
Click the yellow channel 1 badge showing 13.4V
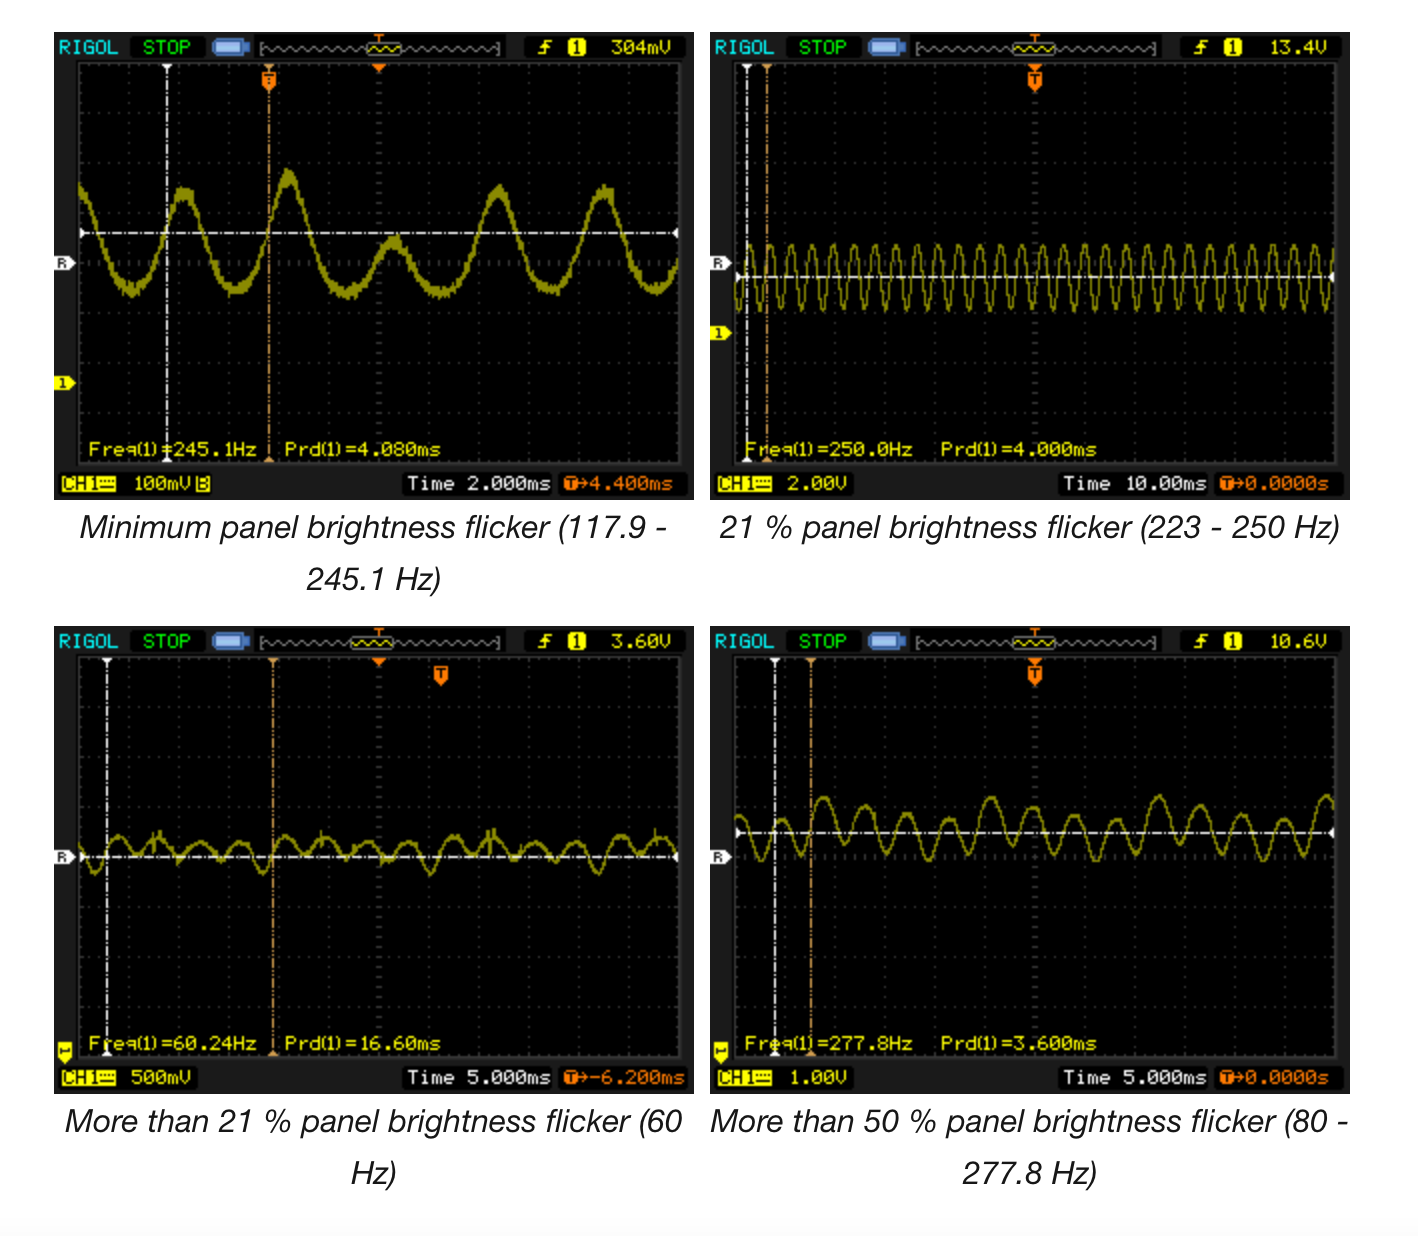(x=1235, y=46)
